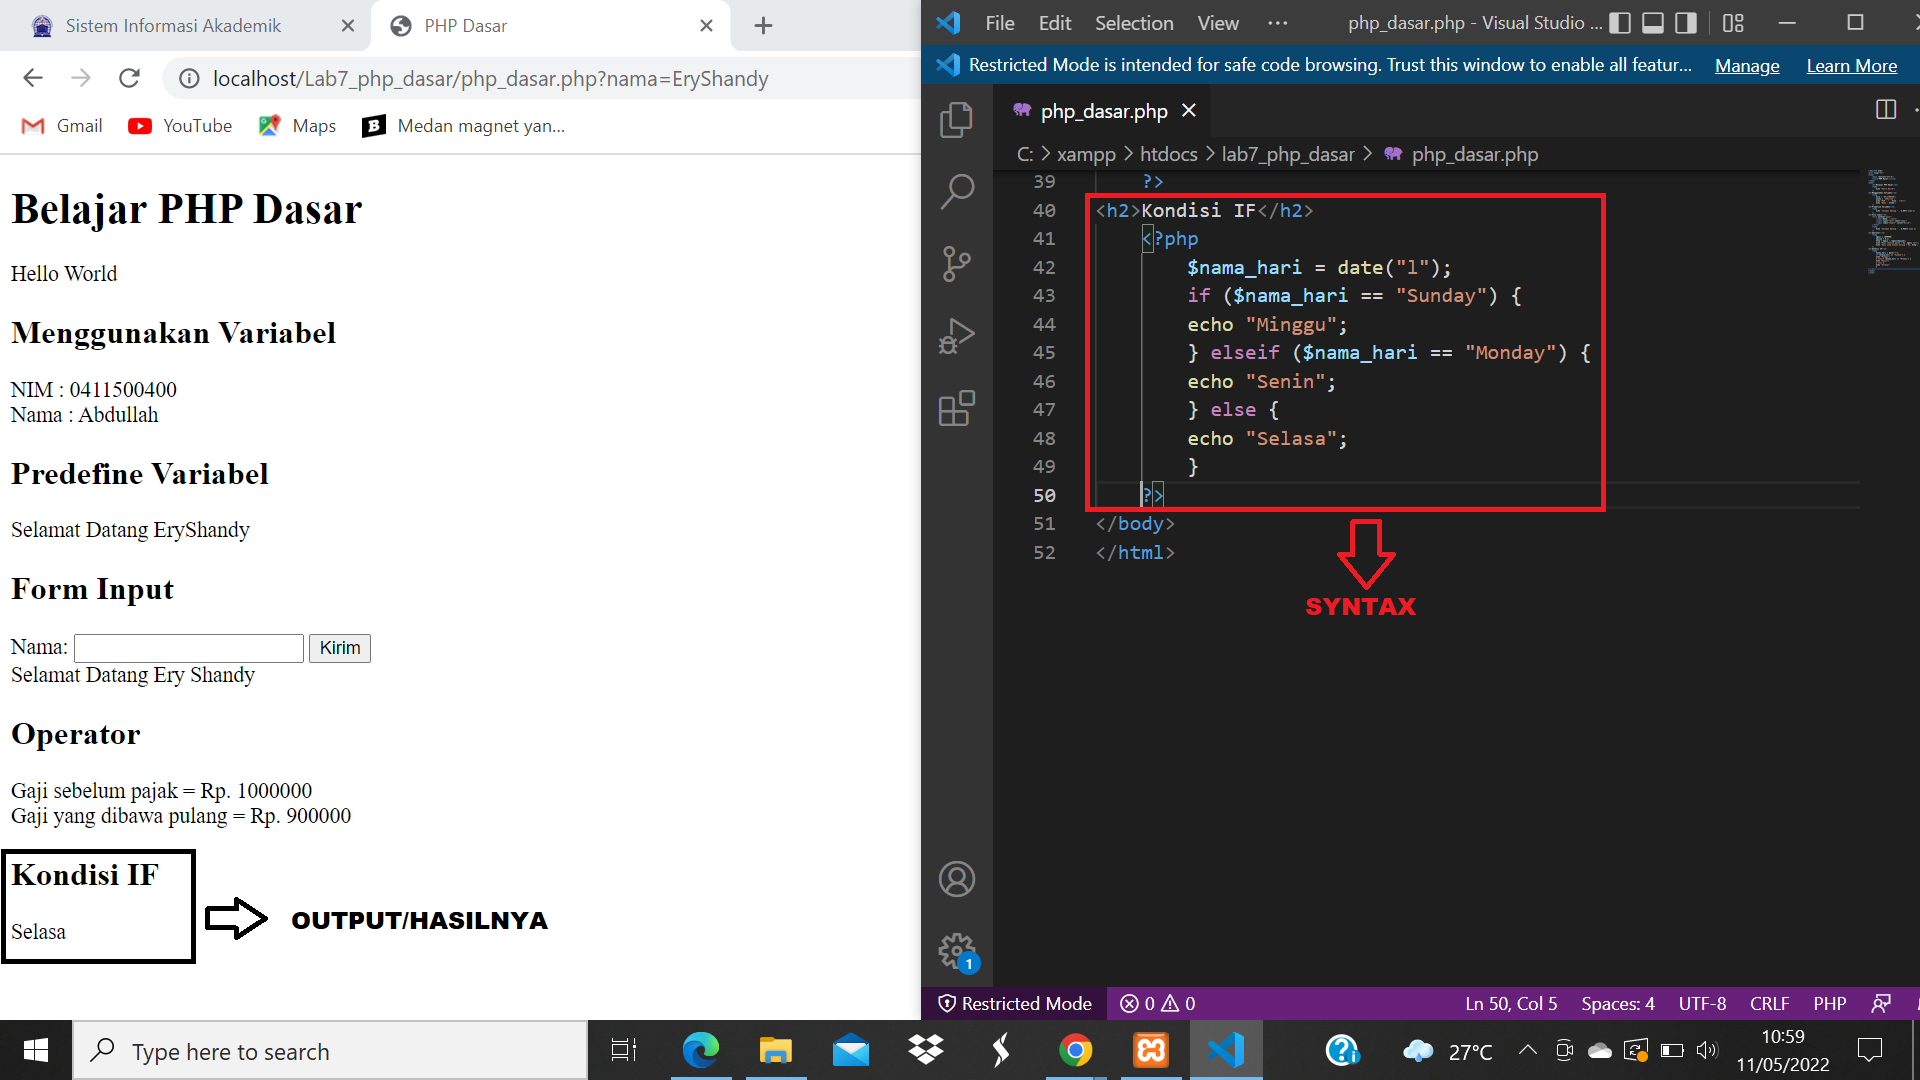This screenshot has width=1920, height=1080.
Task: Open Search view in VS Code sidebar
Action: pyautogui.click(x=957, y=190)
